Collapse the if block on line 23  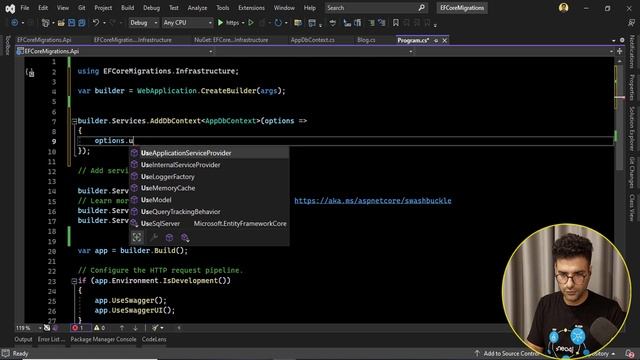click(74, 281)
